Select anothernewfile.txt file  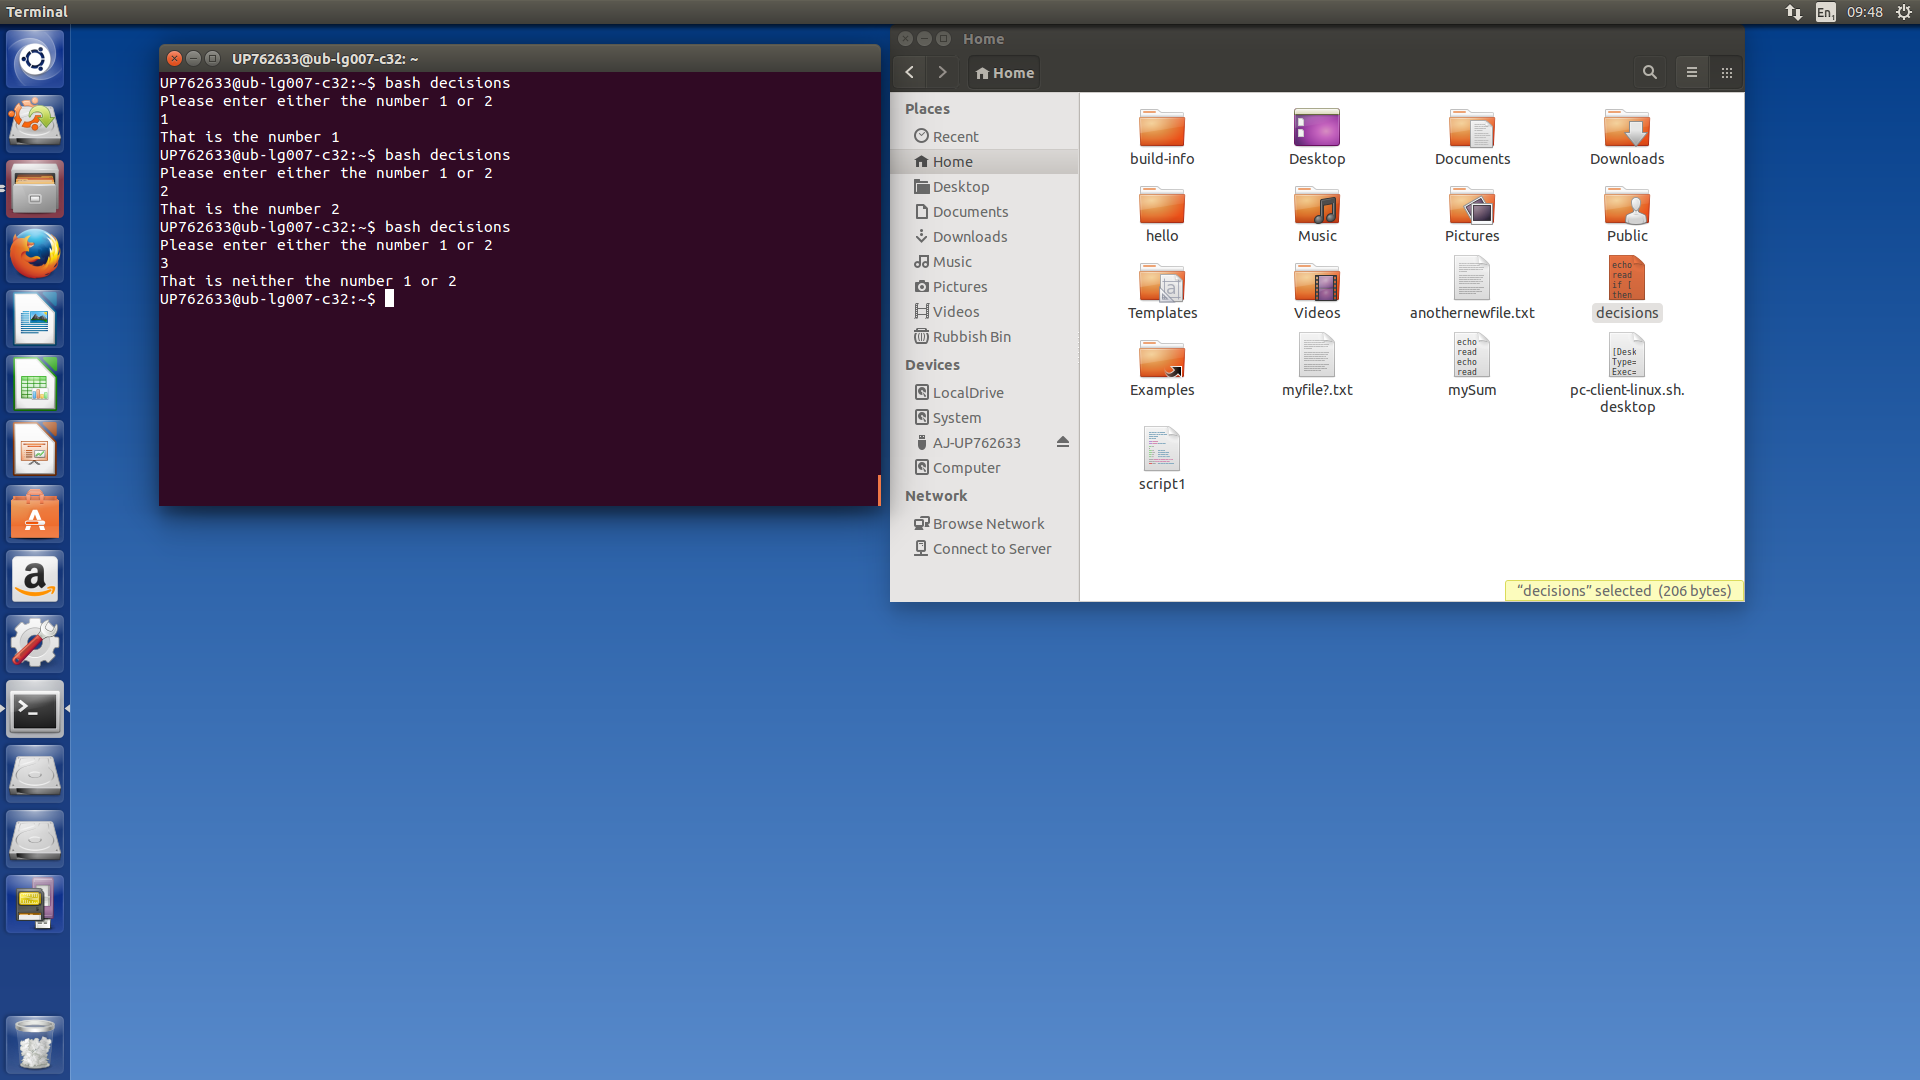coord(1472,288)
